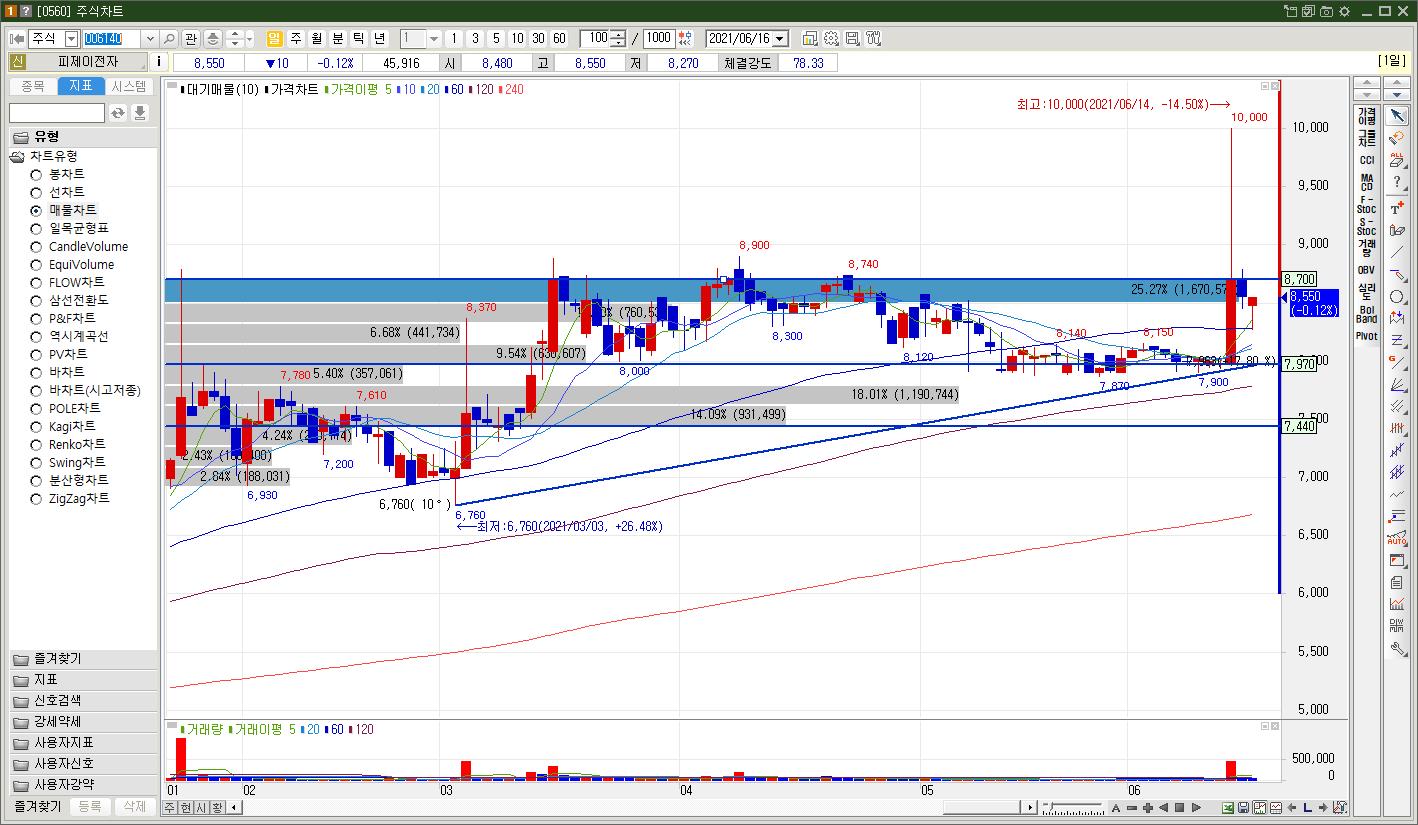Image resolution: width=1418 pixels, height=825 pixels.
Task: Switch to the 종목 tab
Action: (x=33, y=87)
